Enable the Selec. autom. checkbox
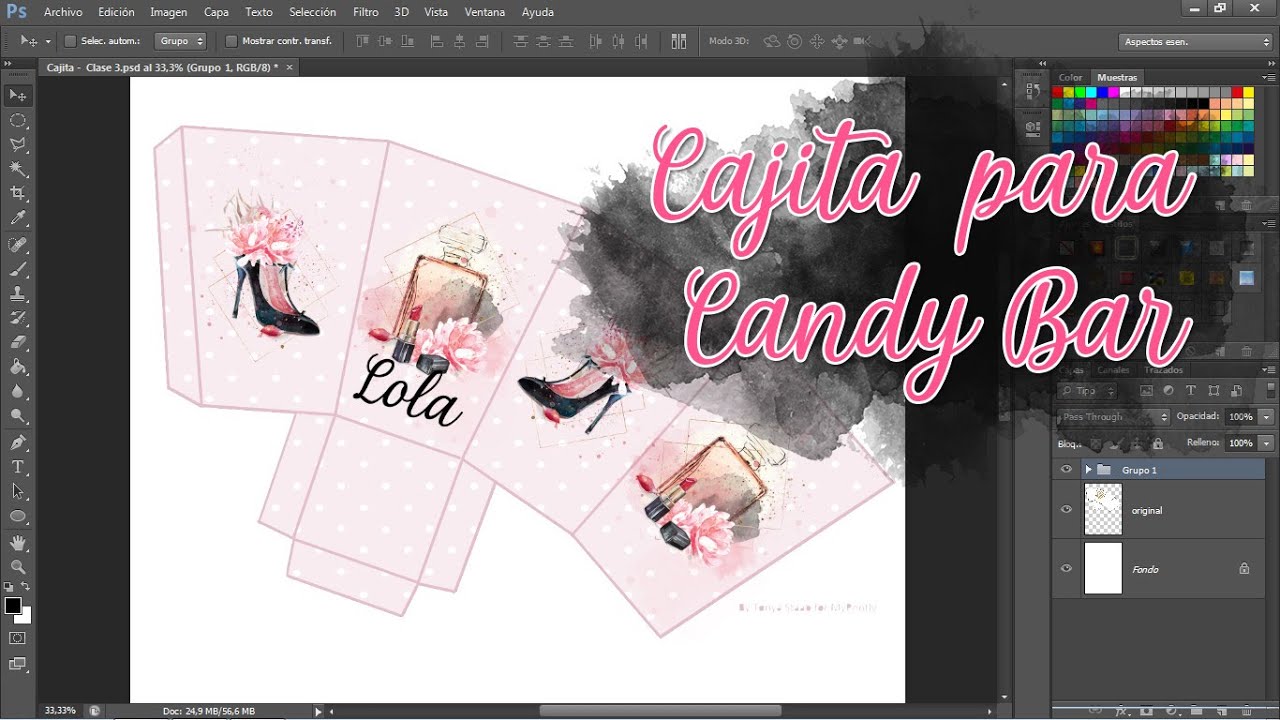The width and height of the screenshot is (1280, 720). tap(70, 41)
